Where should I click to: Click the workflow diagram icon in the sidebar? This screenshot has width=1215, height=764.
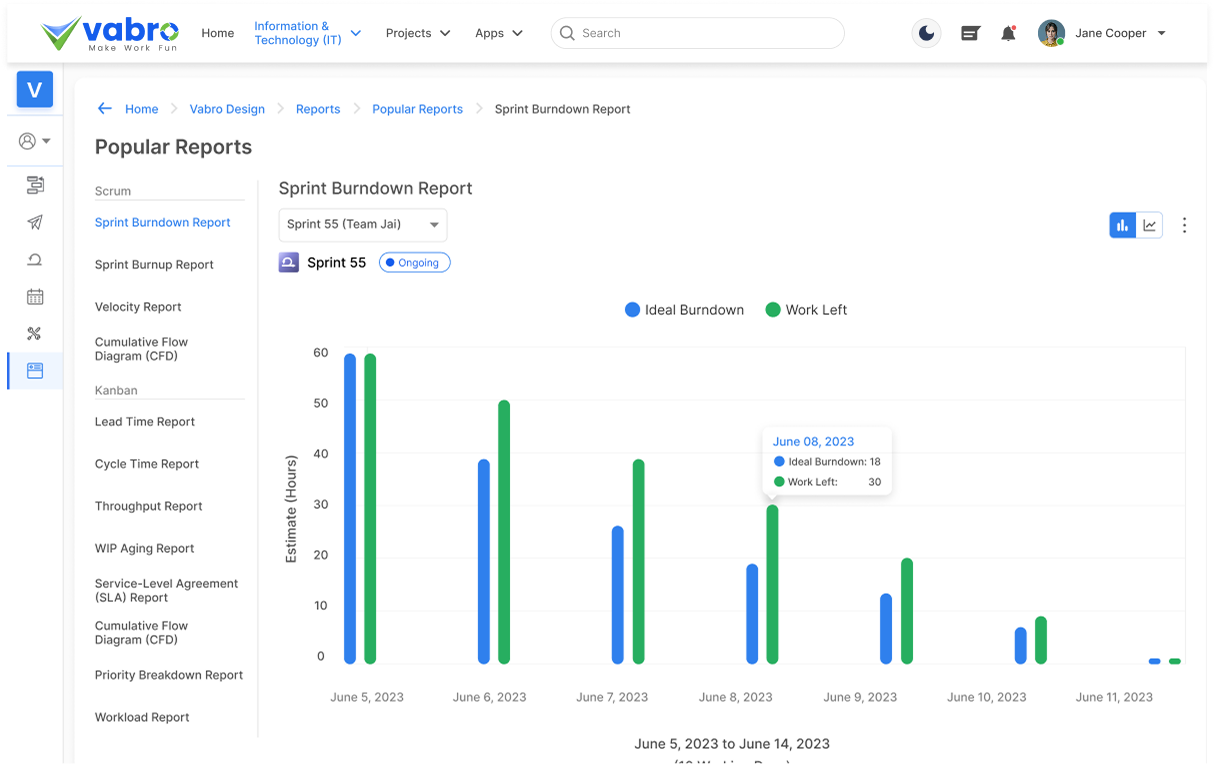34,185
